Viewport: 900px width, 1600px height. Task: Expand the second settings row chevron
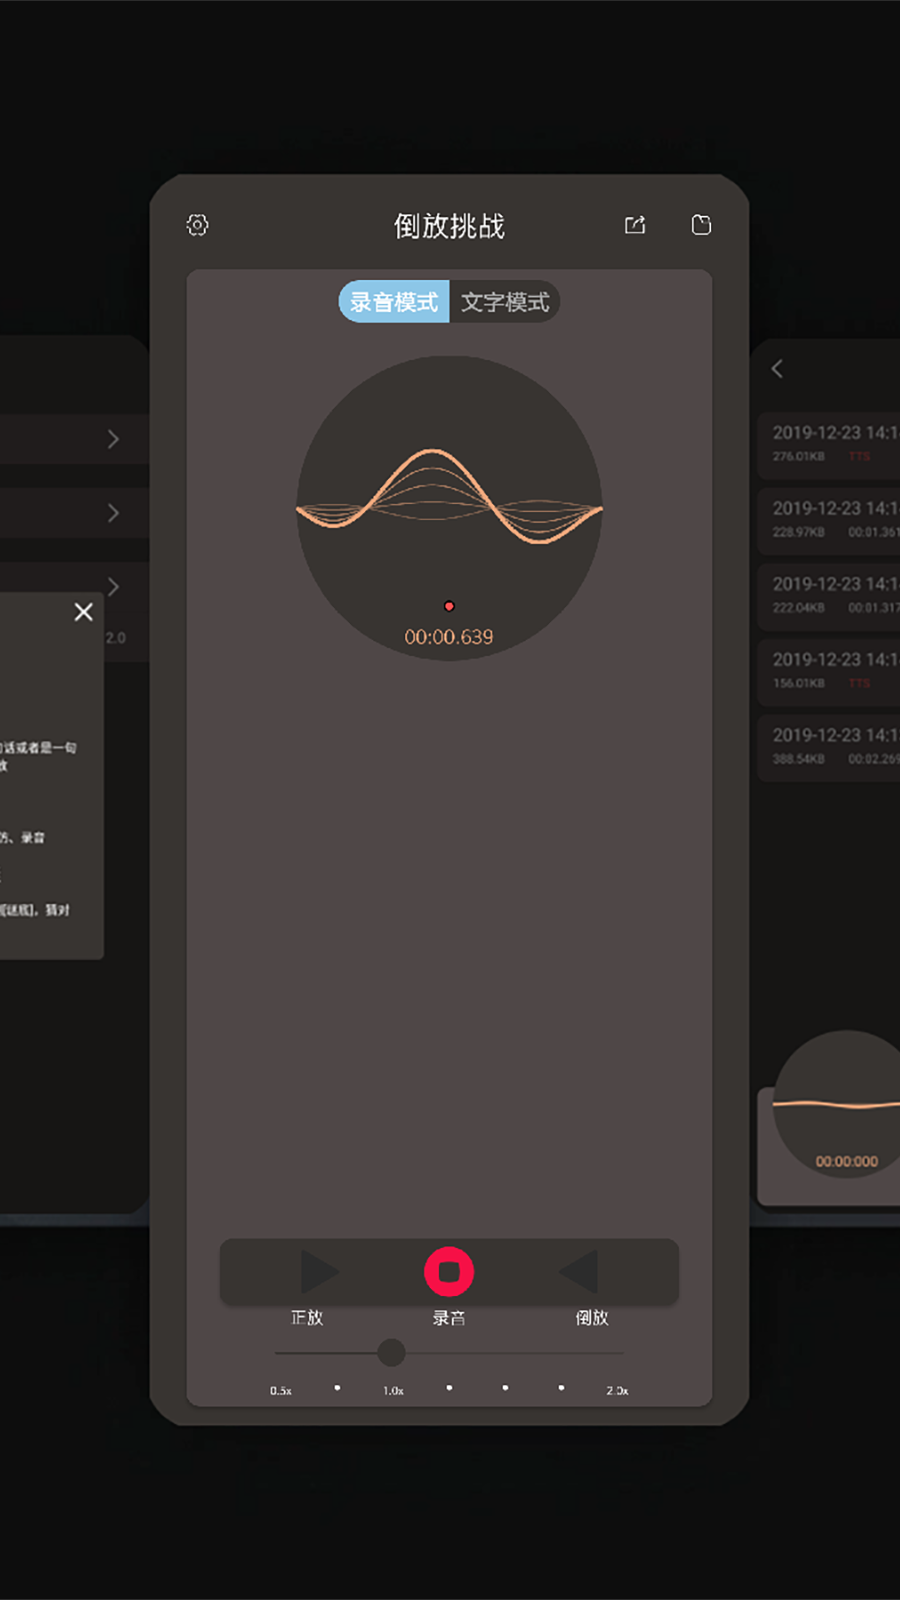pyautogui.click(x=113, y=513)
